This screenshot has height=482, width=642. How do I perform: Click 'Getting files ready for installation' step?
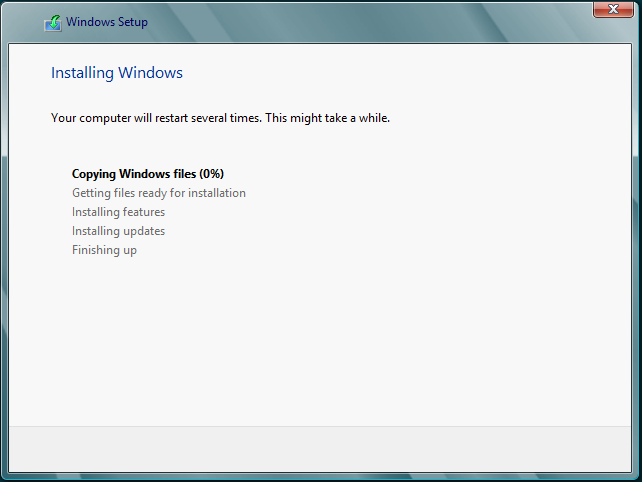tap(159, 193)
